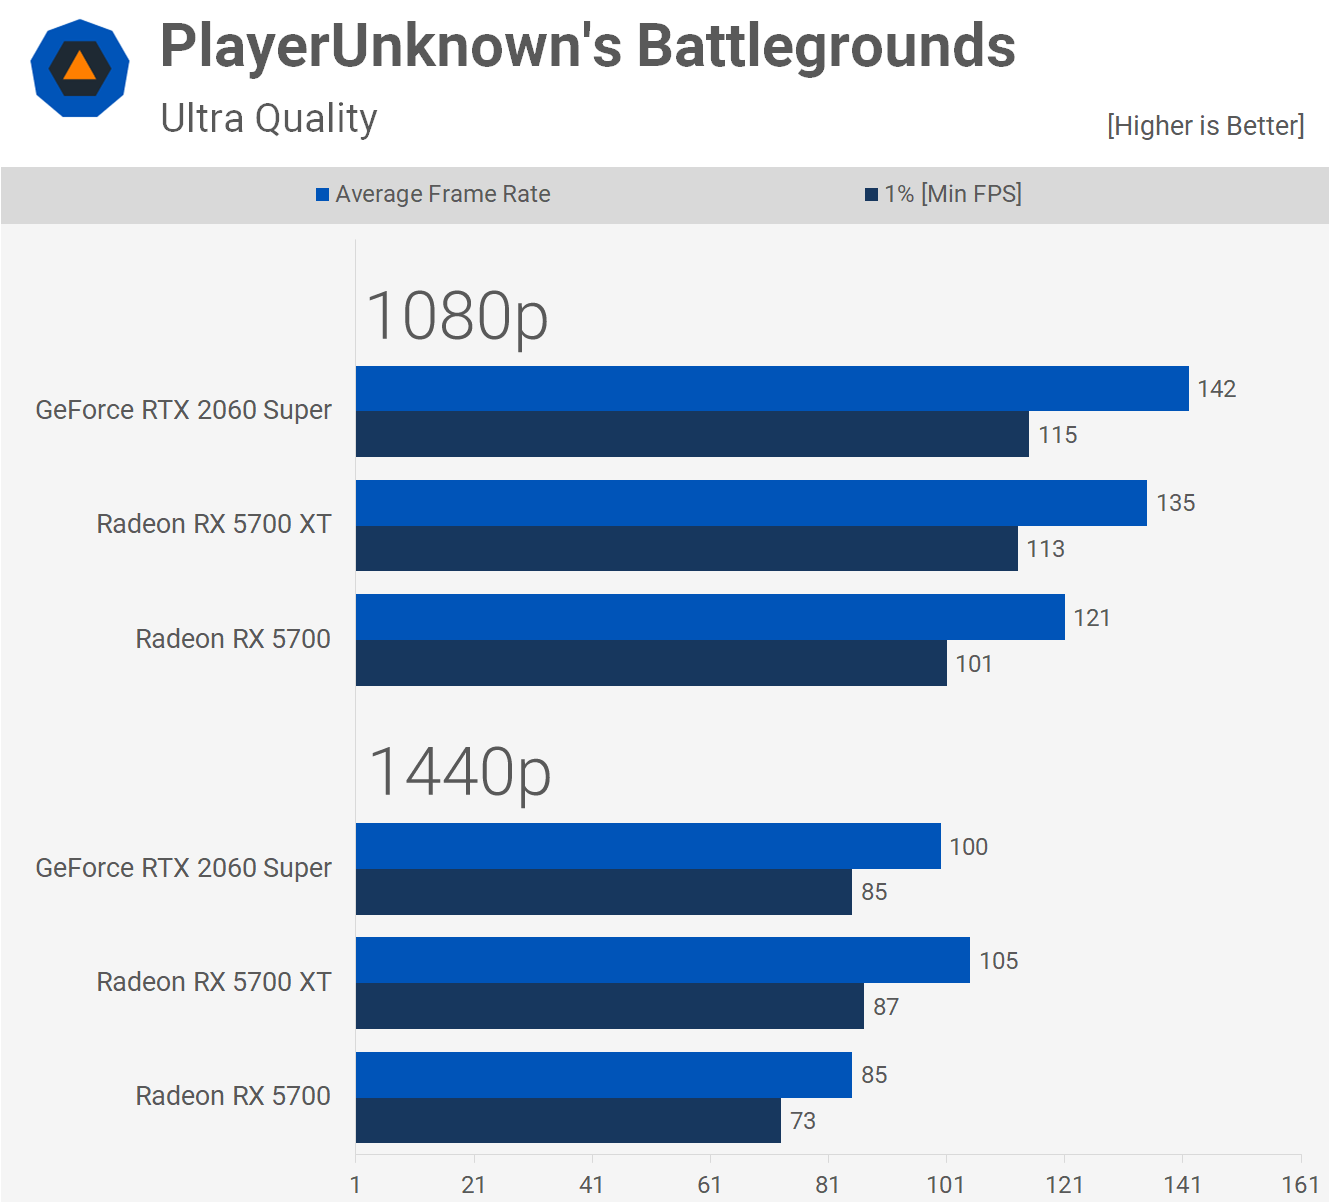The height and width of the screenshot is (1202, 1330).
Task: Click the PlayerUnknown's Battlegrounds chart title
Action: (x=587, y=46)
